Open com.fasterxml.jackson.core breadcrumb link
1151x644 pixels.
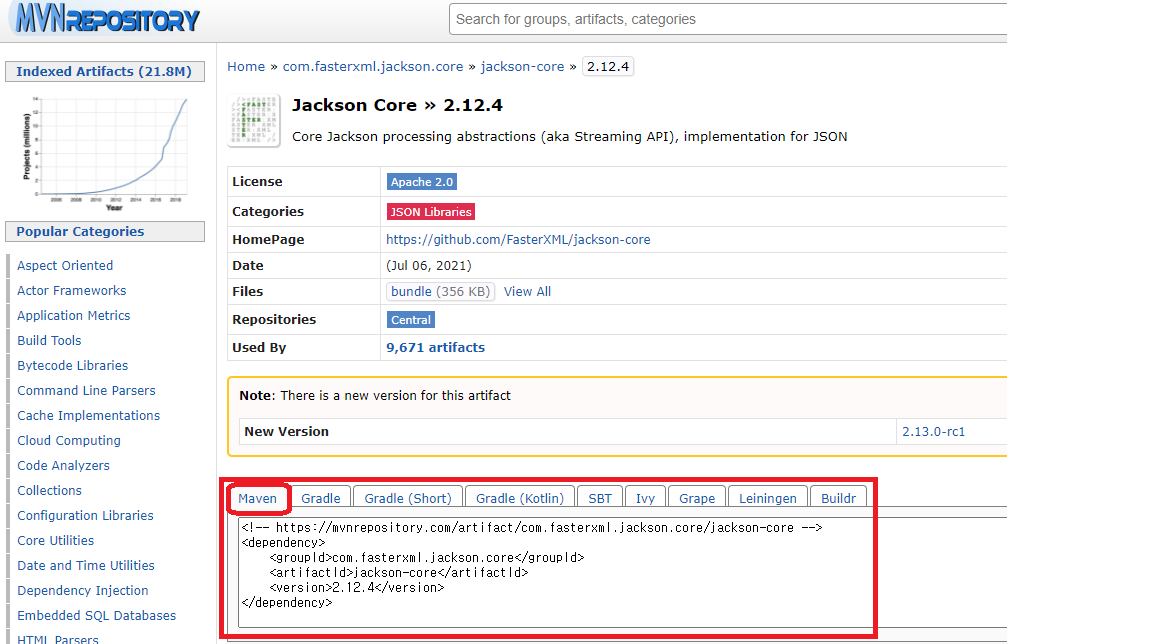(x=373, y=67)
